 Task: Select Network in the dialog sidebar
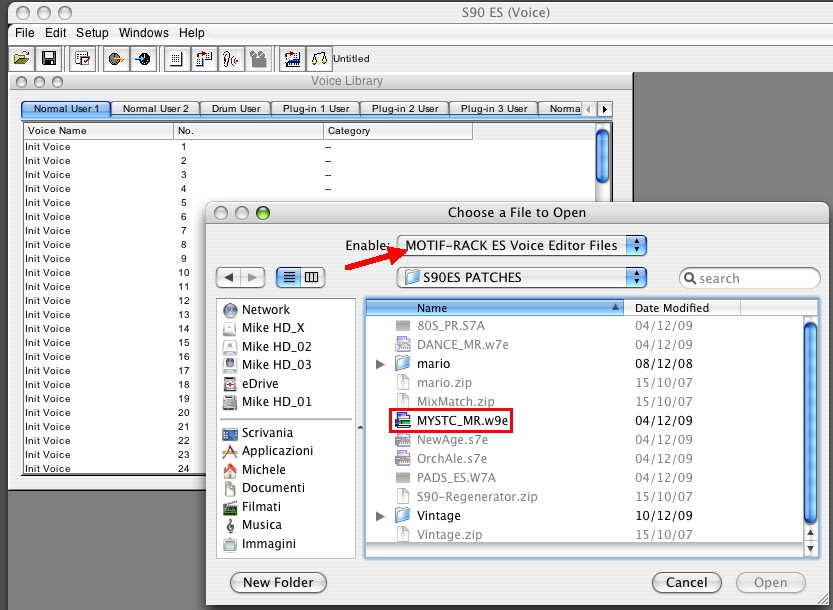257,310
